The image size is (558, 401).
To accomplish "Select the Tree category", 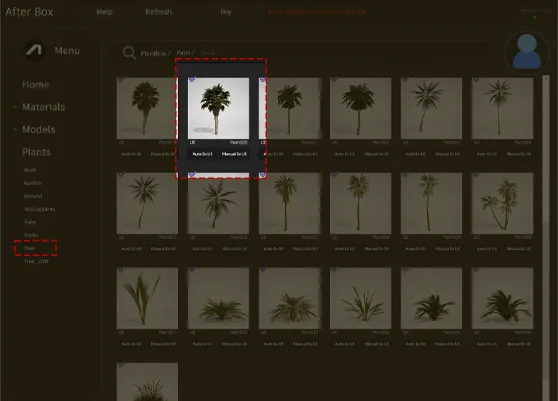I will click(x=30, y=248).
